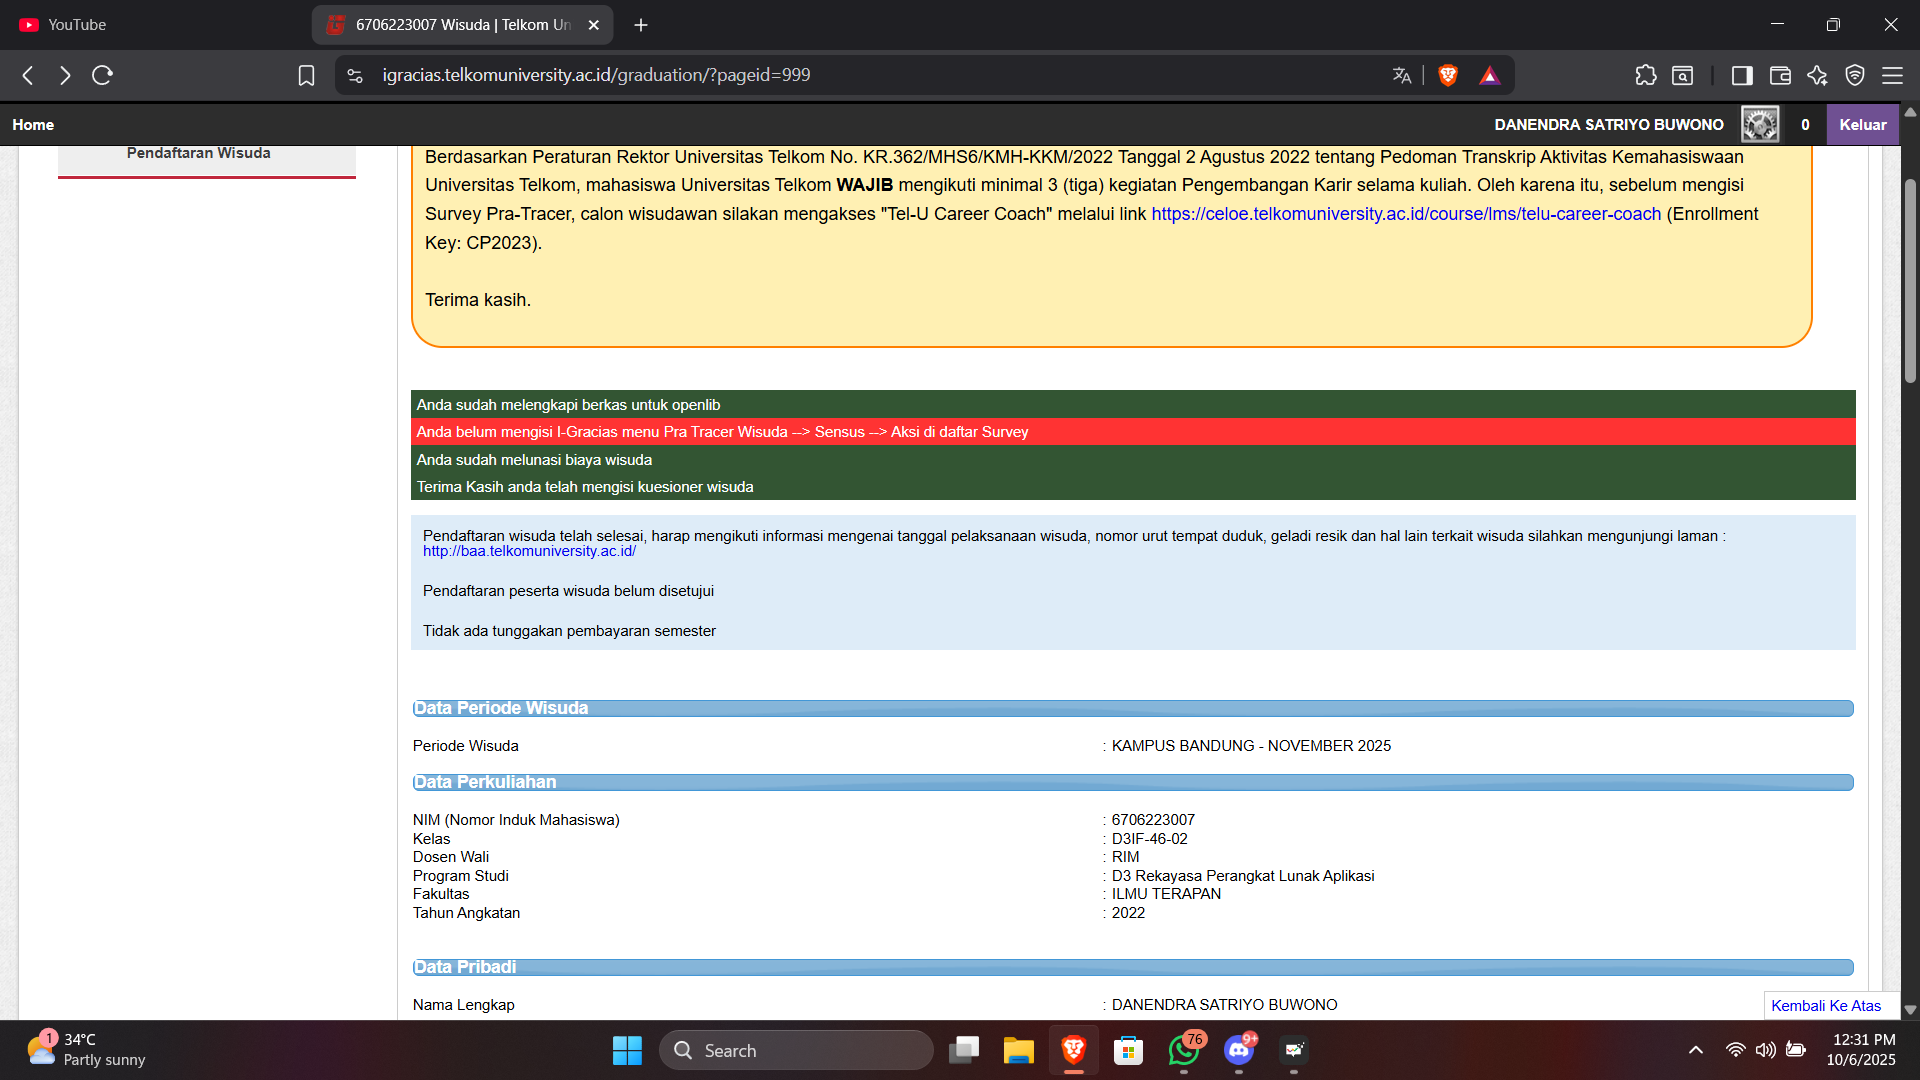Open the baa.telkomuniversity.ac.id link
This screenshot has width=1920, height=1080.
[x=529, y=551]
